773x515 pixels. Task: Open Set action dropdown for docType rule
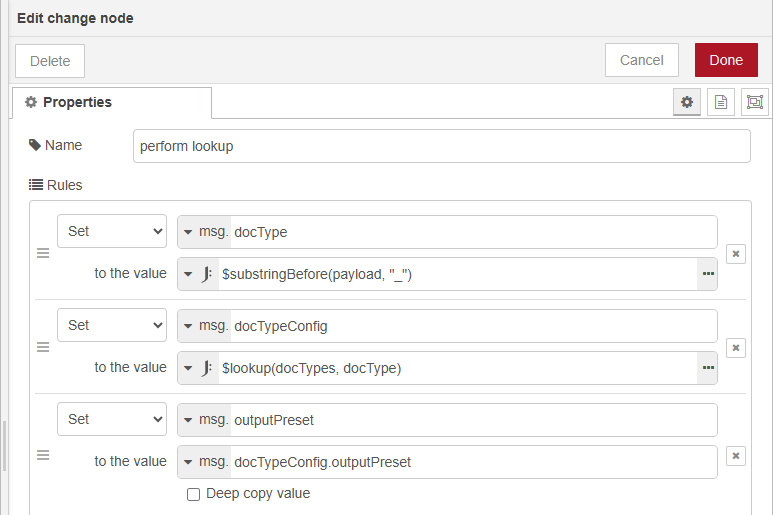pyautogui.click(x=112, y=232)
